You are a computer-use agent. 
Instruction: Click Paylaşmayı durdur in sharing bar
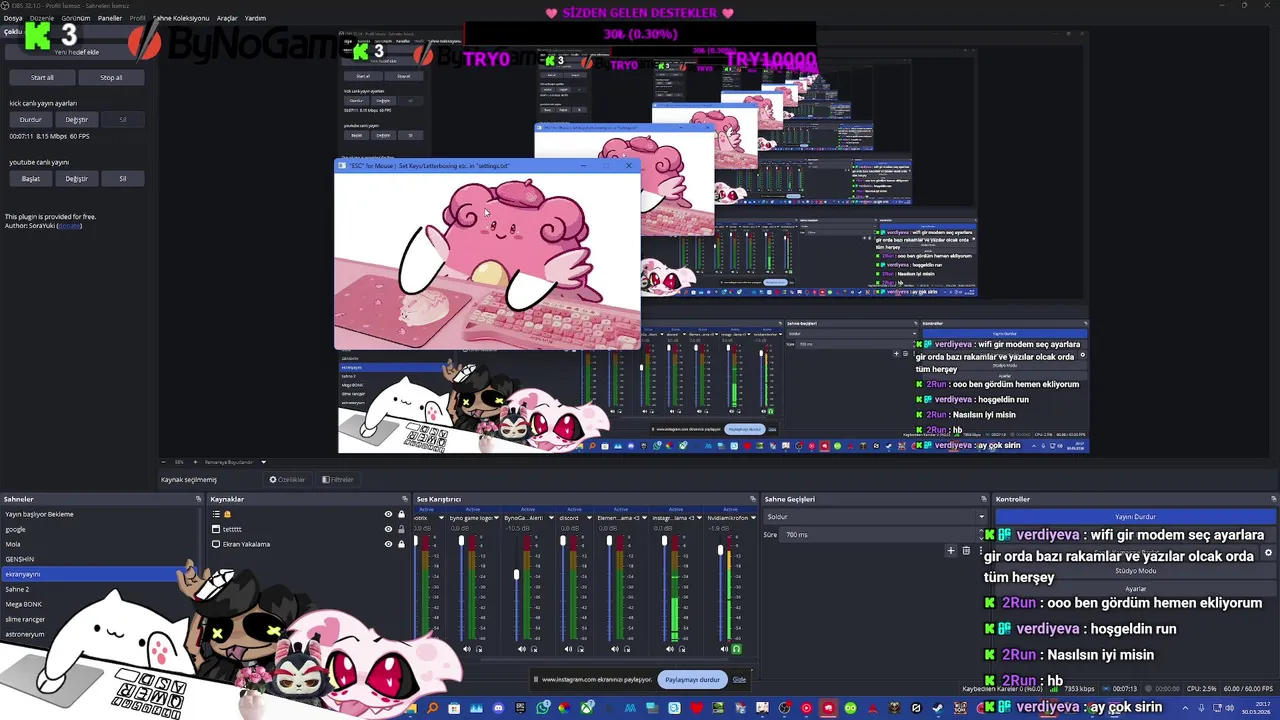pyautogui.click(x=692, y=680)
